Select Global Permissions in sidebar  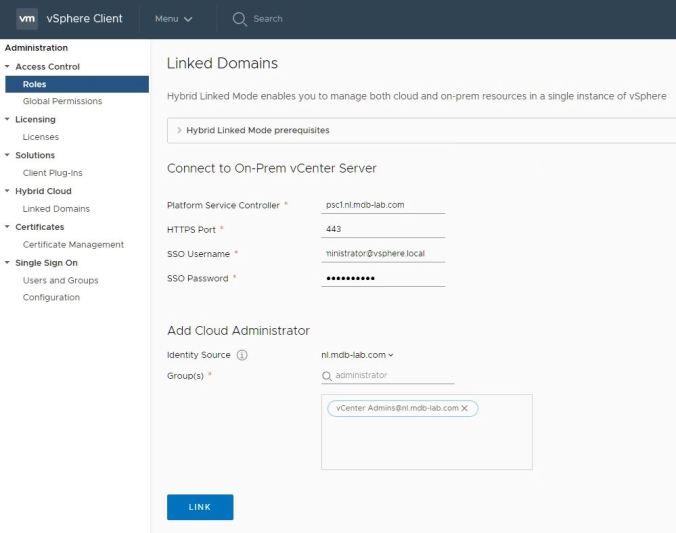[x=62, y=101]
